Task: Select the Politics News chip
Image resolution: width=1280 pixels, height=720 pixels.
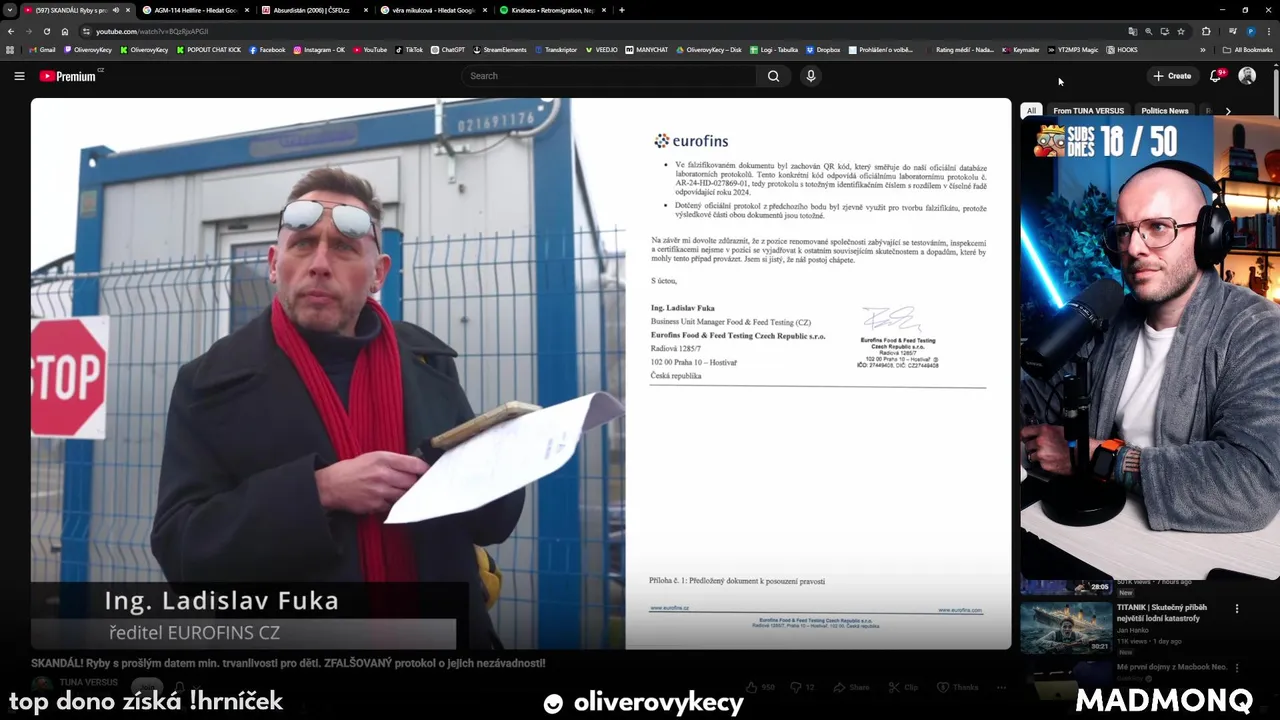Action: coord(1165,111)
